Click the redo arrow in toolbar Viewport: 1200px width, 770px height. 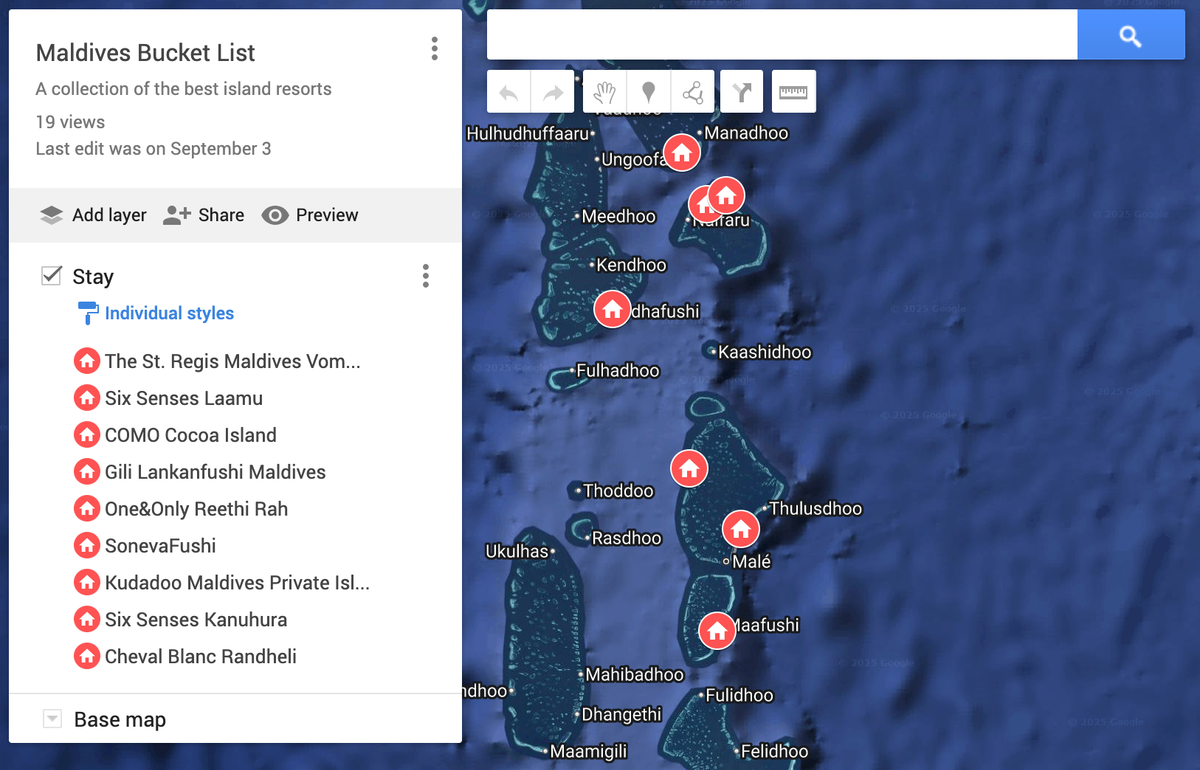552,92
